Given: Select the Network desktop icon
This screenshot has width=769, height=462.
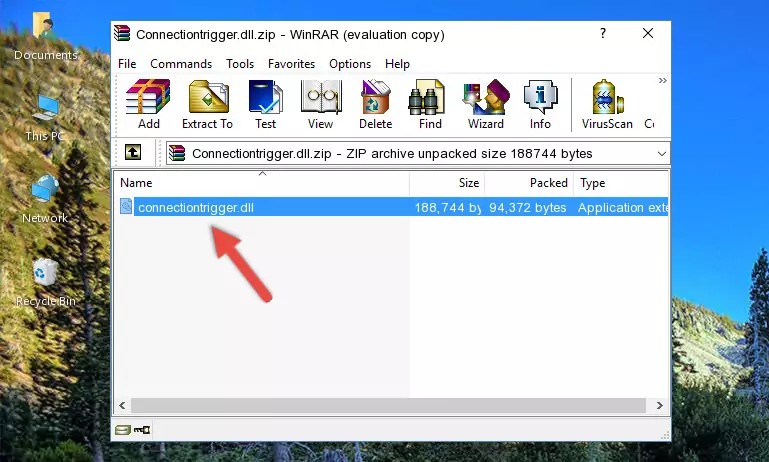Looking at the screenshot, I should pos(45,199).
